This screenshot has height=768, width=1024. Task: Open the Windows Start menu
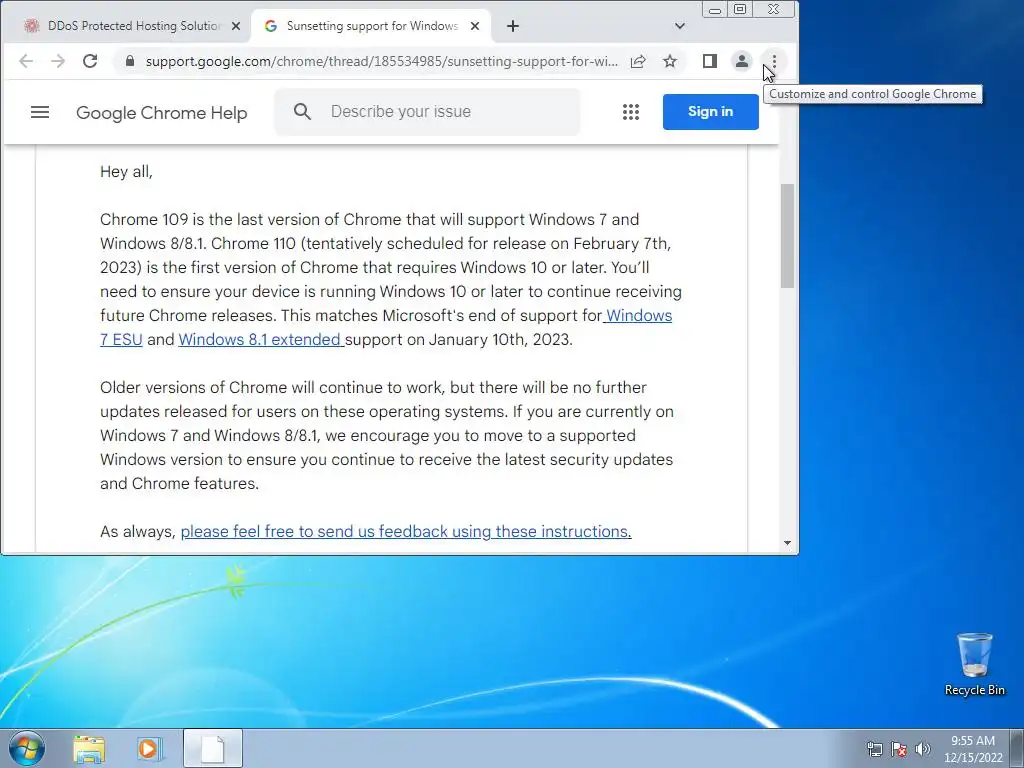[27, 748]
